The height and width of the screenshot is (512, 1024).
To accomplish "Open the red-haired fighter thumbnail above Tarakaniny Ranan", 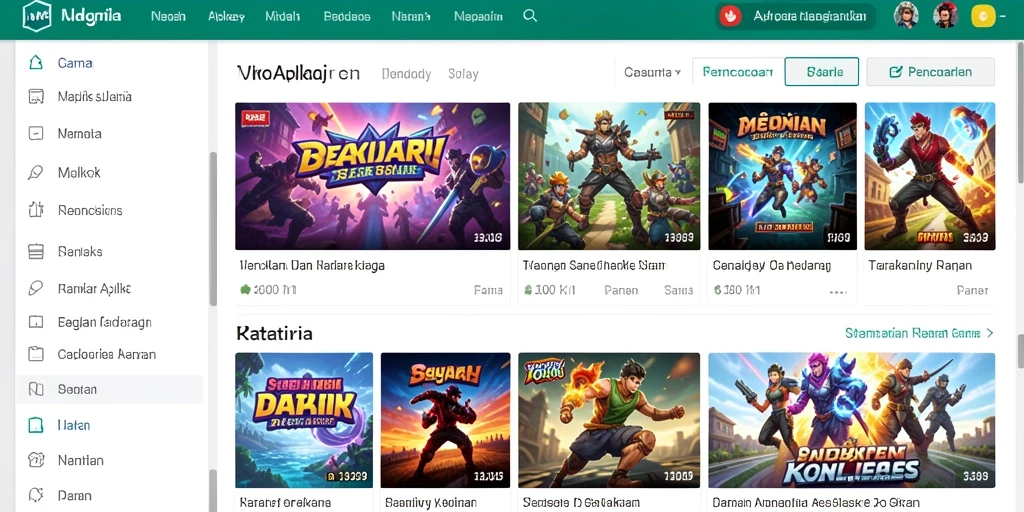I will pos(930,176).
